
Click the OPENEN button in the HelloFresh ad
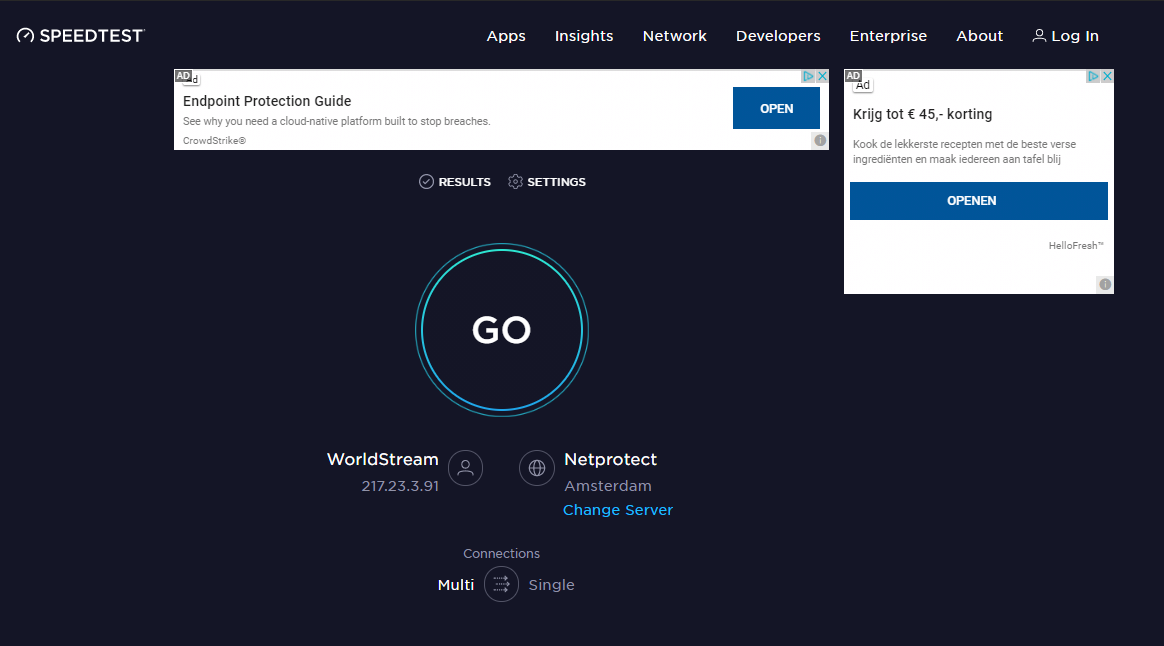pos(978,200)
